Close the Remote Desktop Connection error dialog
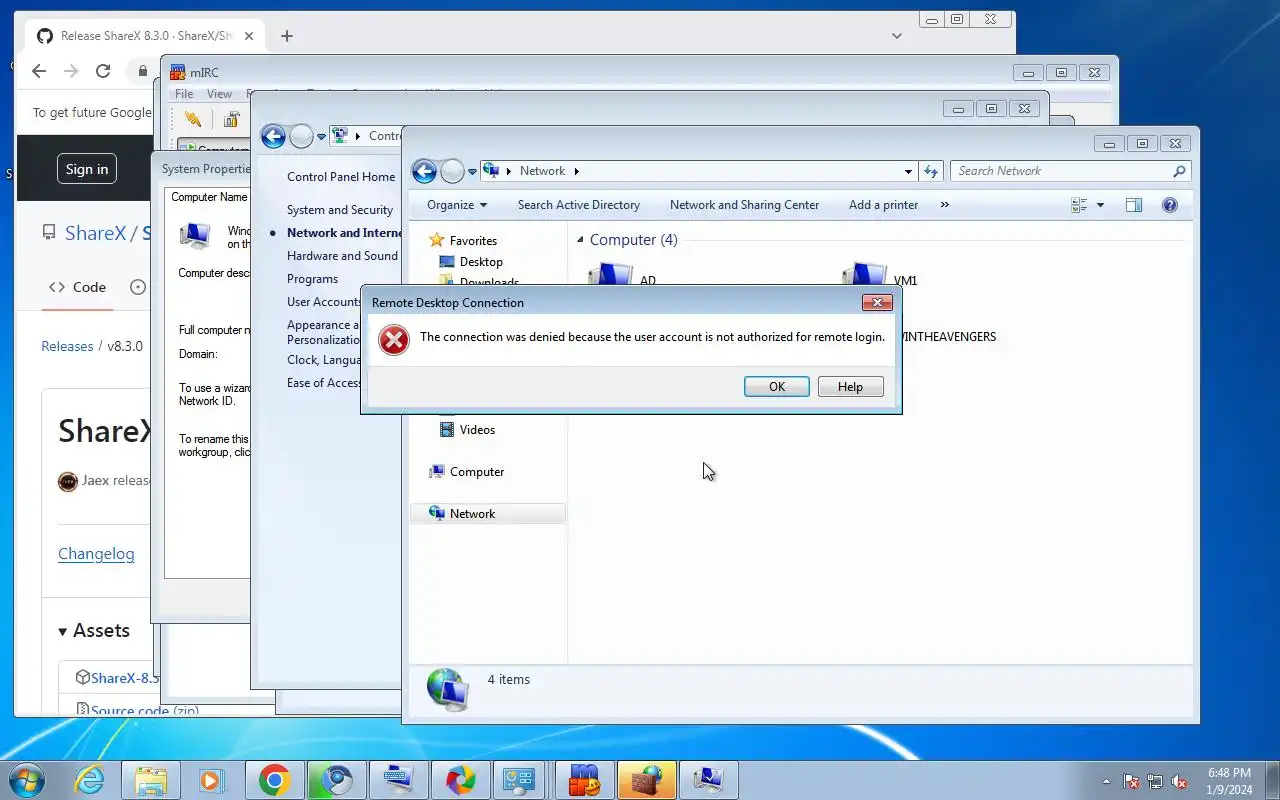The height and width of the screenshot is (800, 1280). [877, 303]
